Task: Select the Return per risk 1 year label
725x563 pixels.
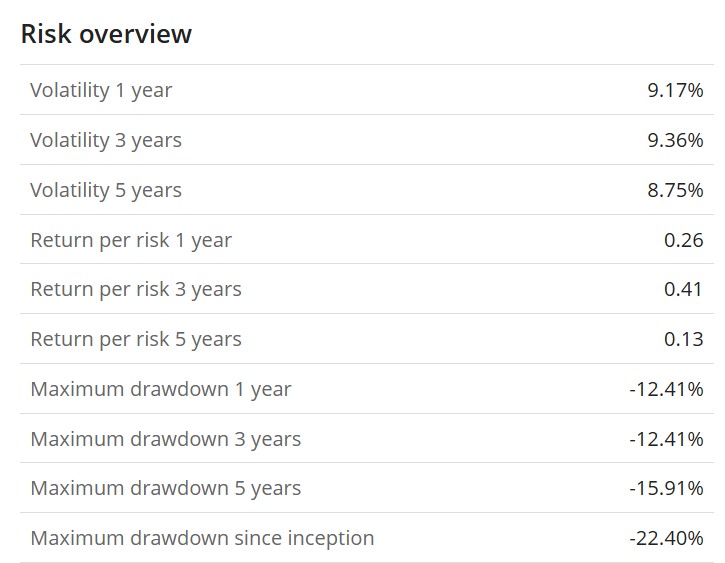Action: [131, 240]
